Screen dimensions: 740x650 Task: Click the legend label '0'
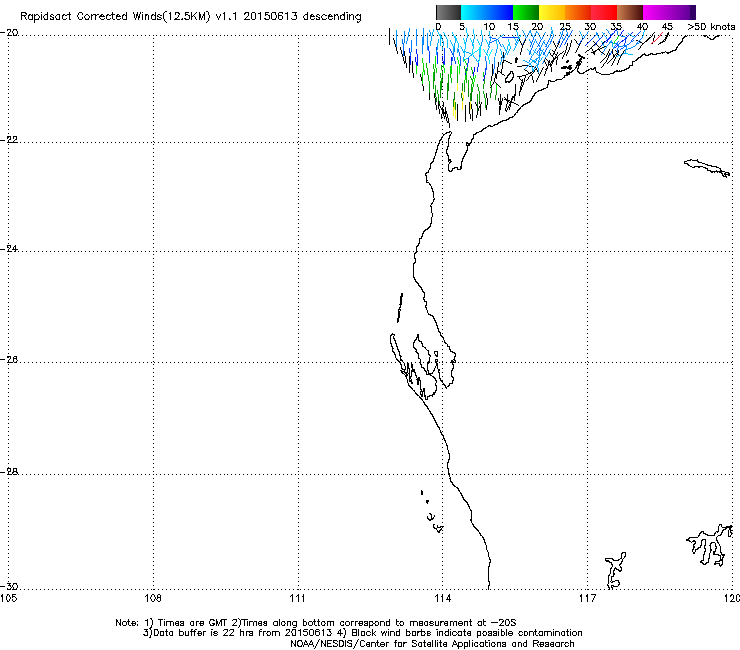coord(438,27)
